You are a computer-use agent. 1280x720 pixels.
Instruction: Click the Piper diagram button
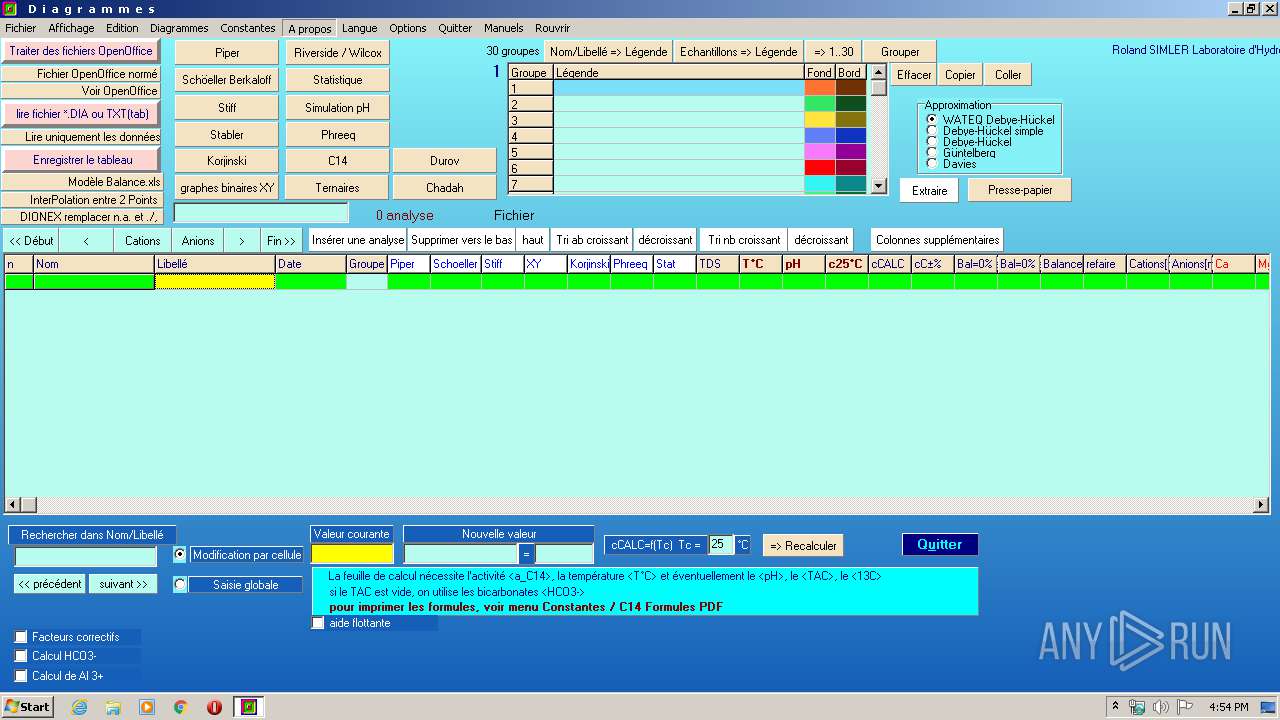(x=227, y=52)
